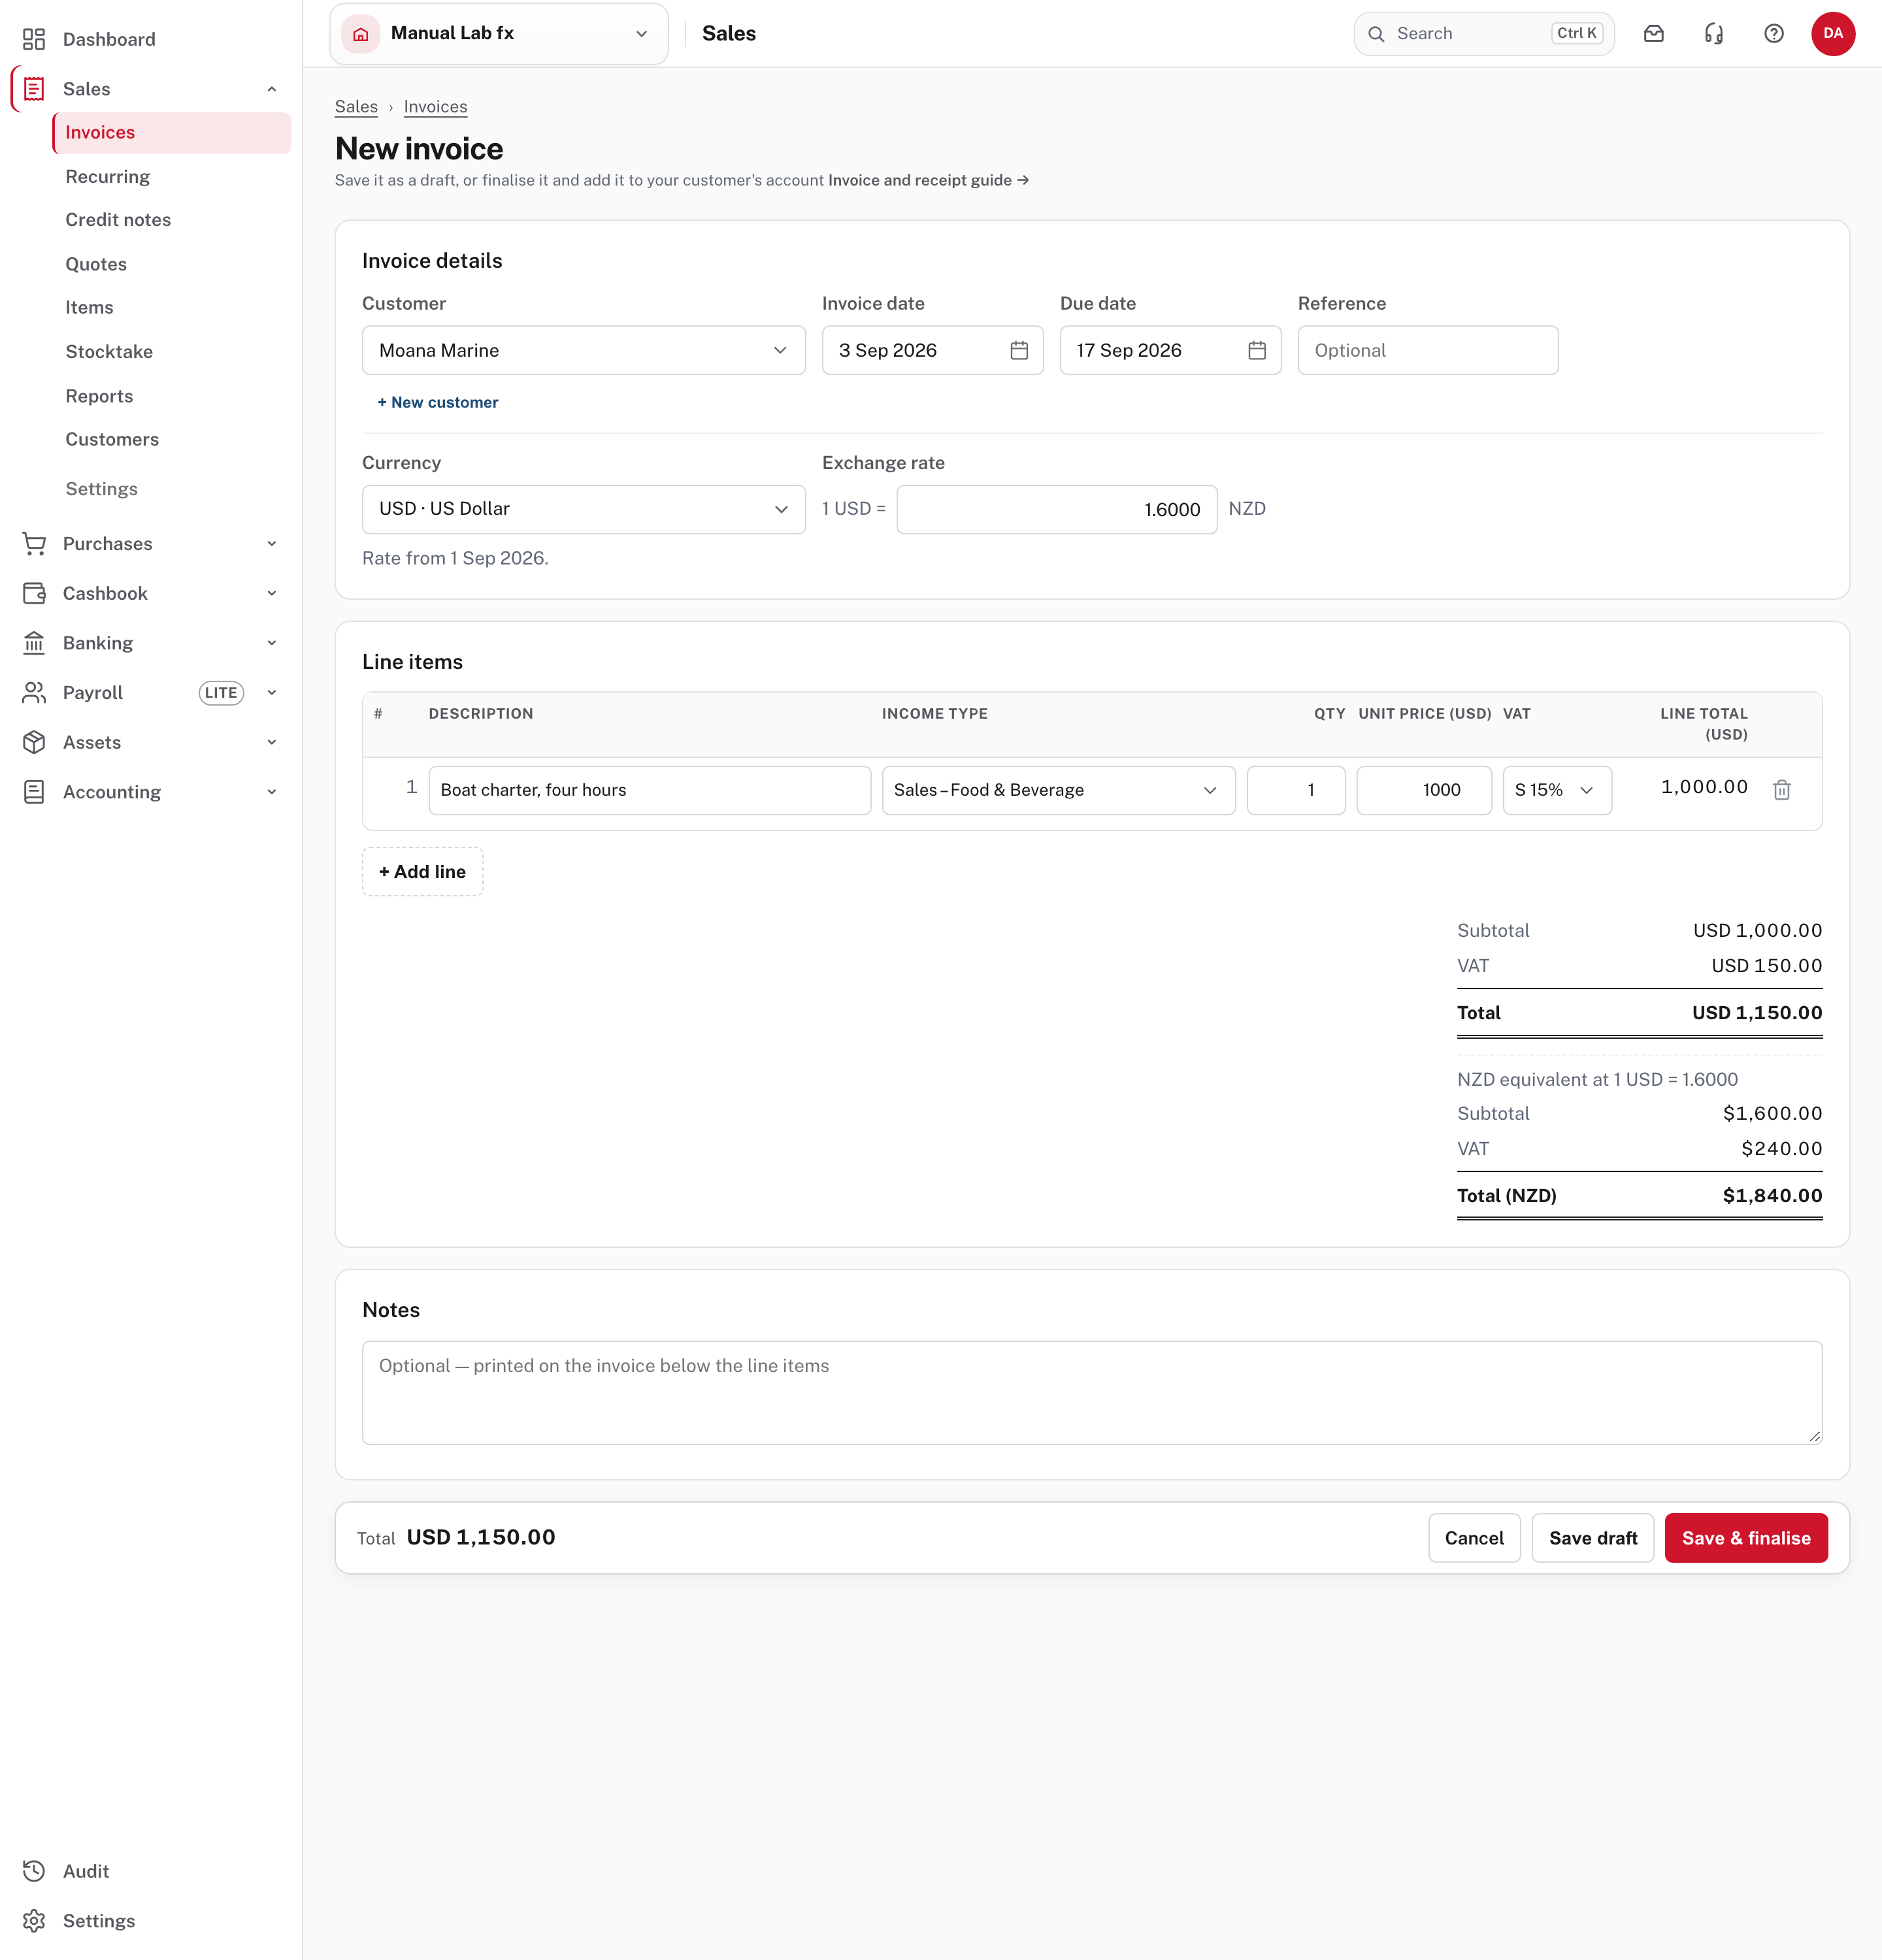This screenshot has width=1882, height=1960.
Task: Open the Invoice and receipt guide link
Action: (x=928, y=180)
